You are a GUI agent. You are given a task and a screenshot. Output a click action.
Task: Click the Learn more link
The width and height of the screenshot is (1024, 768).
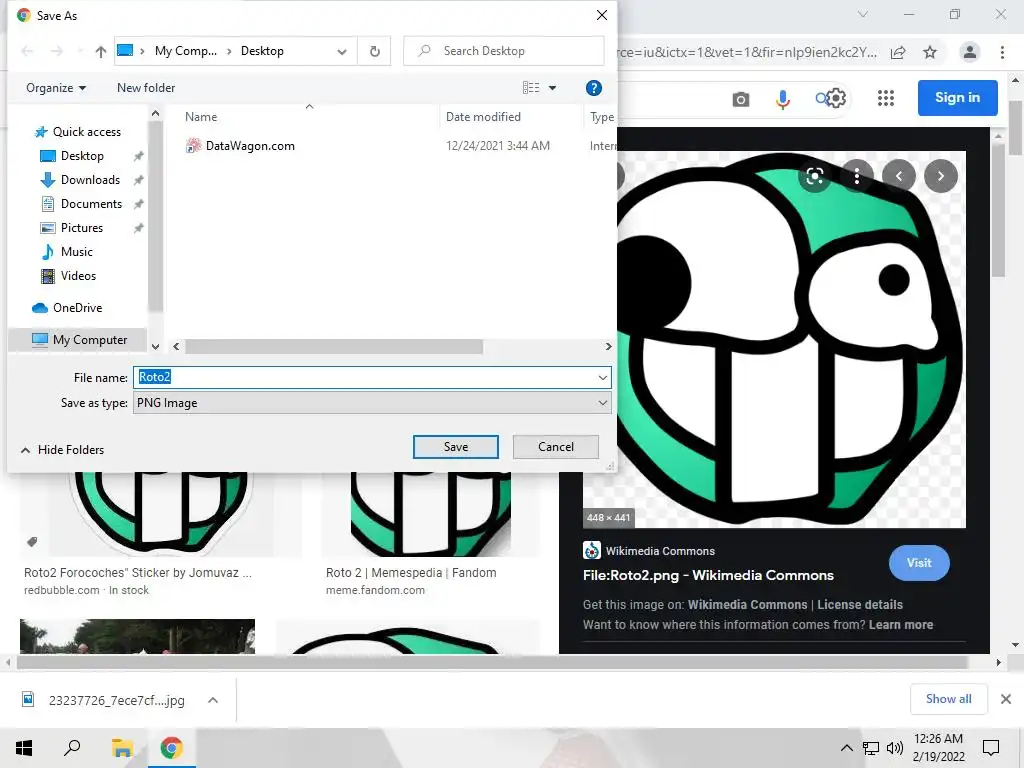(x=901, y=625)
